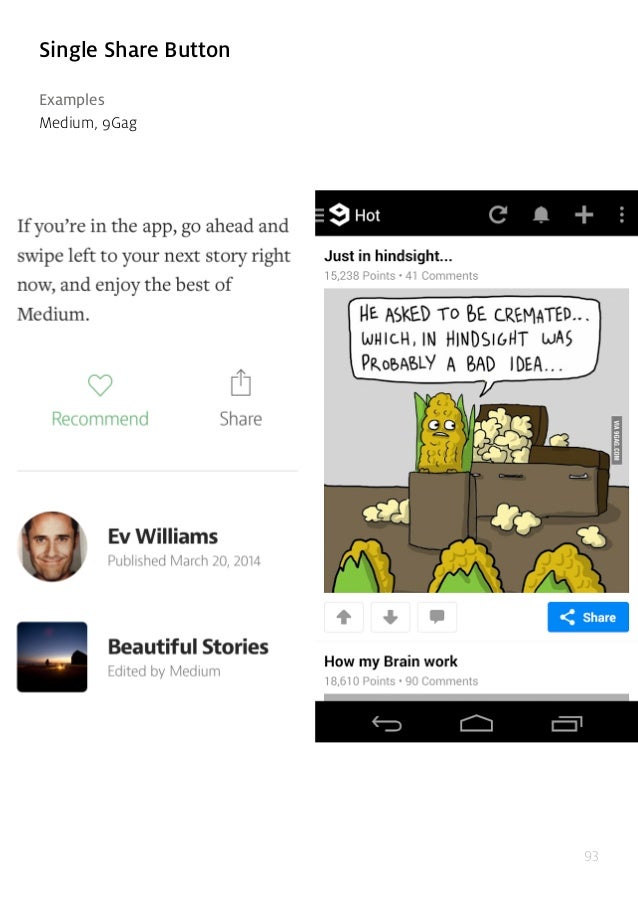Tap the Recommend heart icon
This screenshot has width=638, height=903.
click(100, 385)
